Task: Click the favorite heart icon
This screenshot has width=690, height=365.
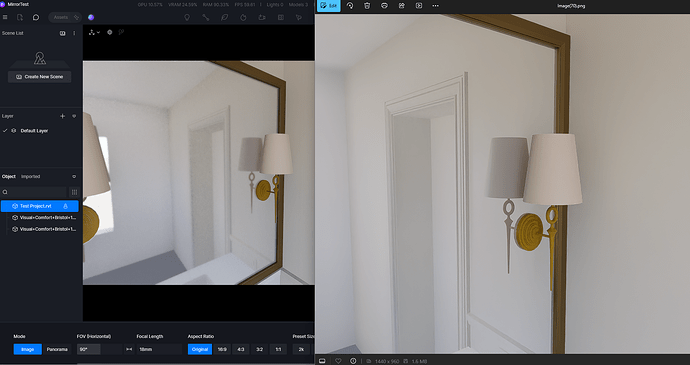Action: point(338,361)
